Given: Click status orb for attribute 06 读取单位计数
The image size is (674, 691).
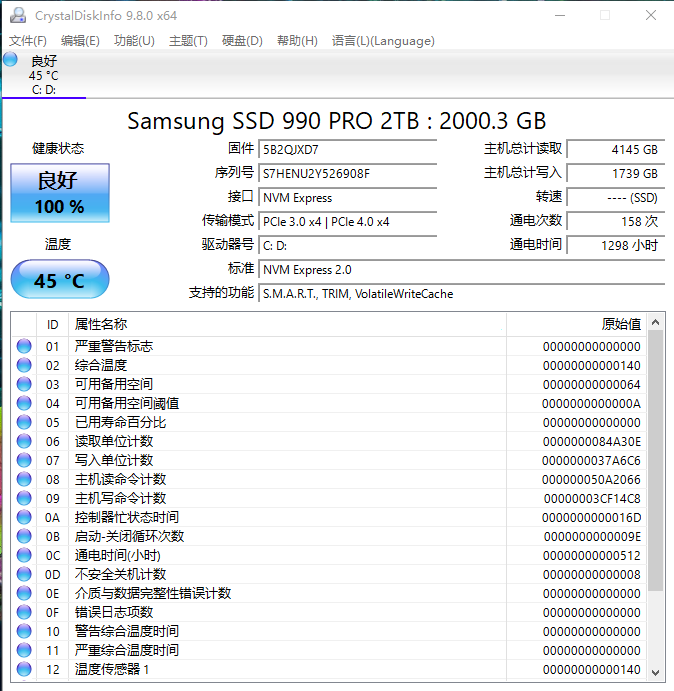Looking at the screenshot, I should 24,441.
